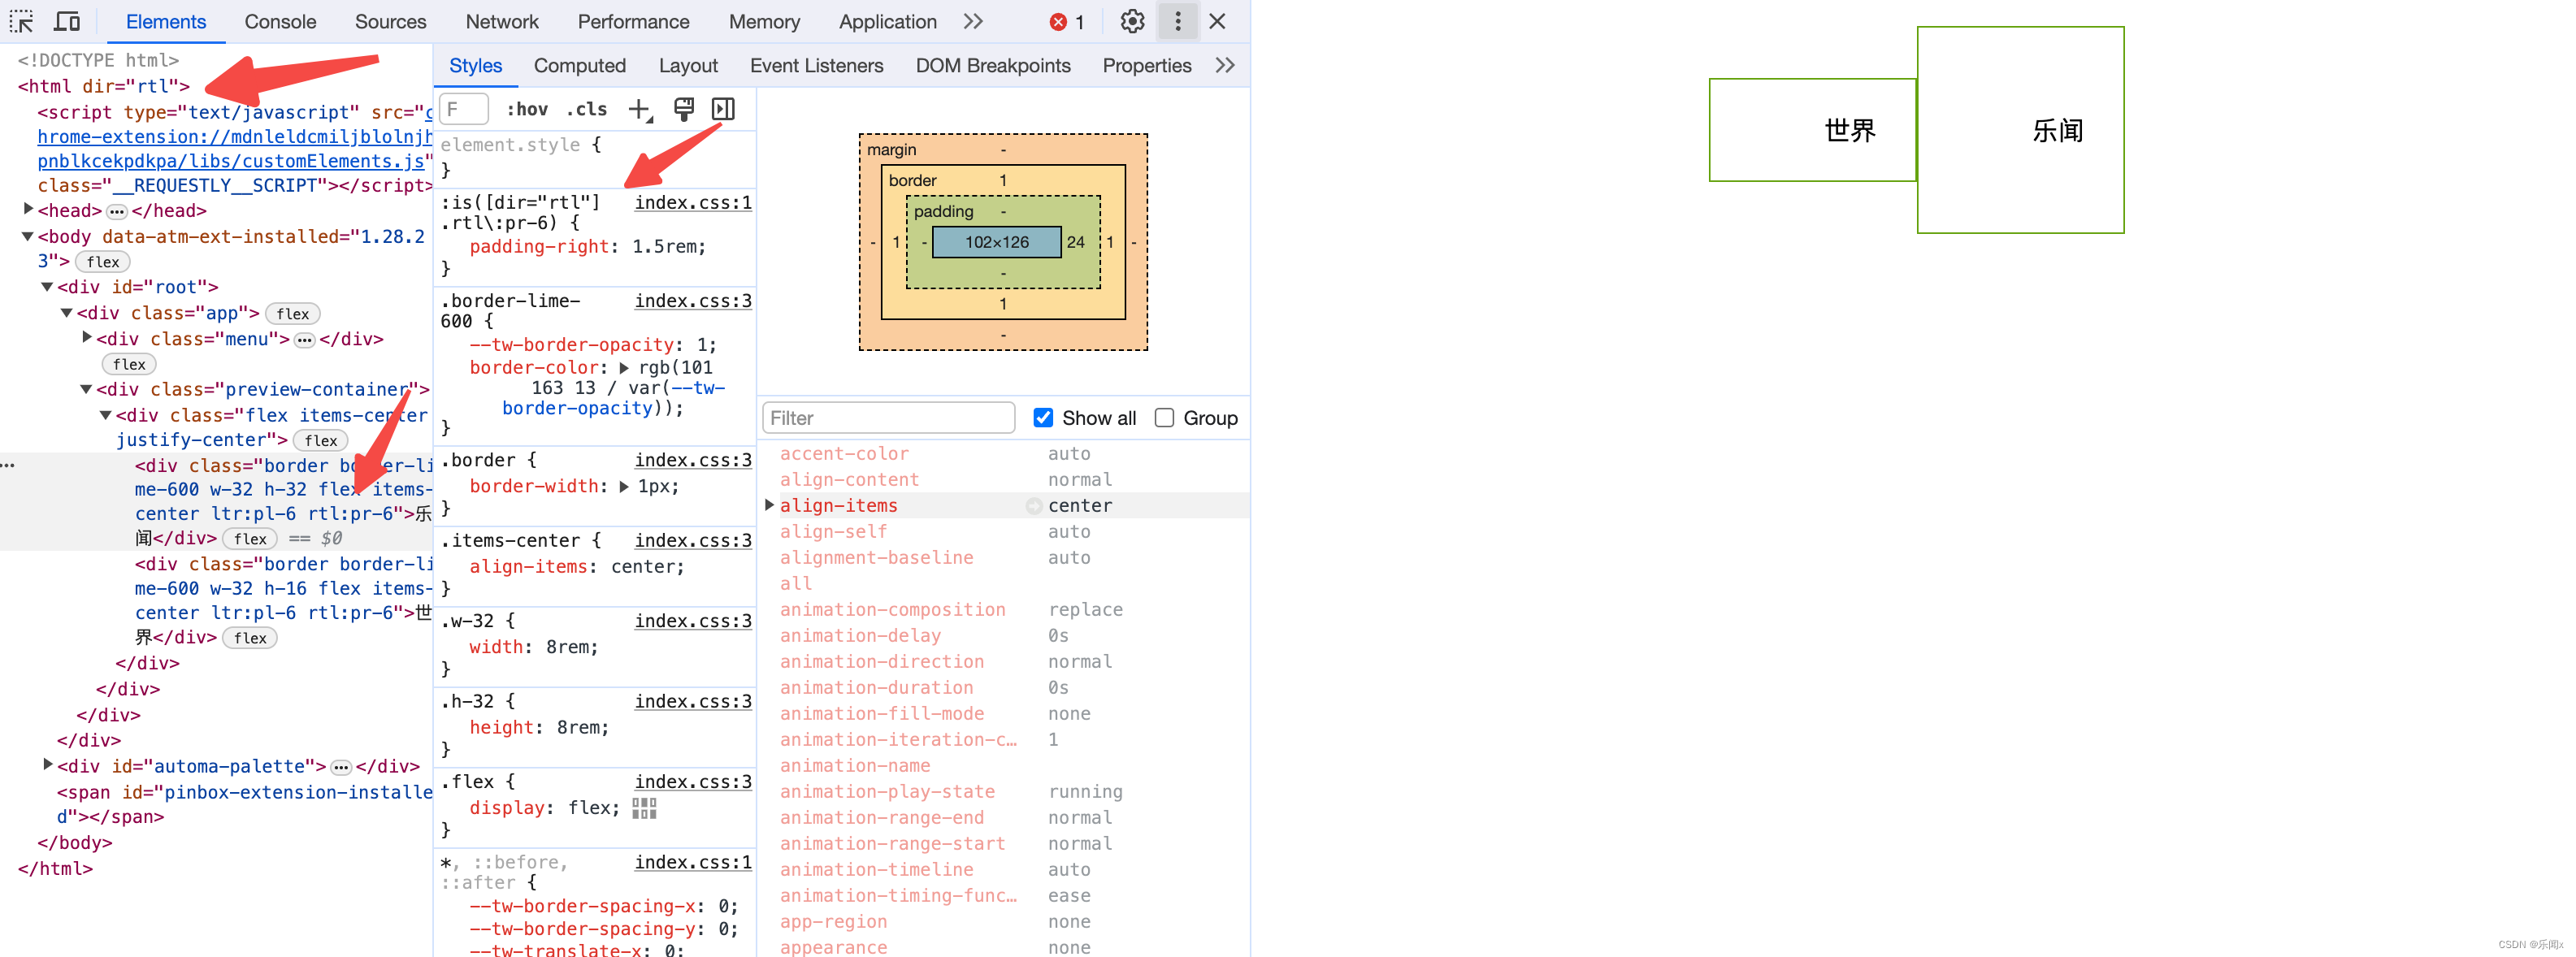Click the 102×126 content box in box model
Screen dimensions: 2576x957
pyautogui.click(x=996, y=242)
